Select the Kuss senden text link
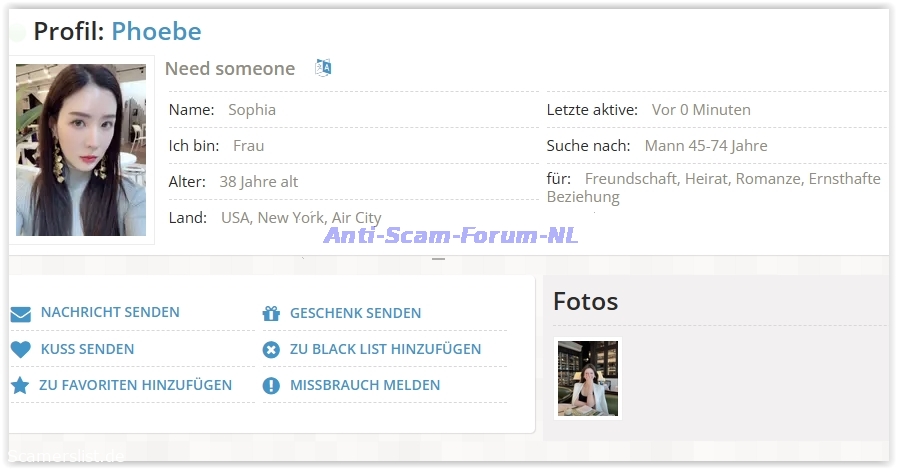 [87, 349]
